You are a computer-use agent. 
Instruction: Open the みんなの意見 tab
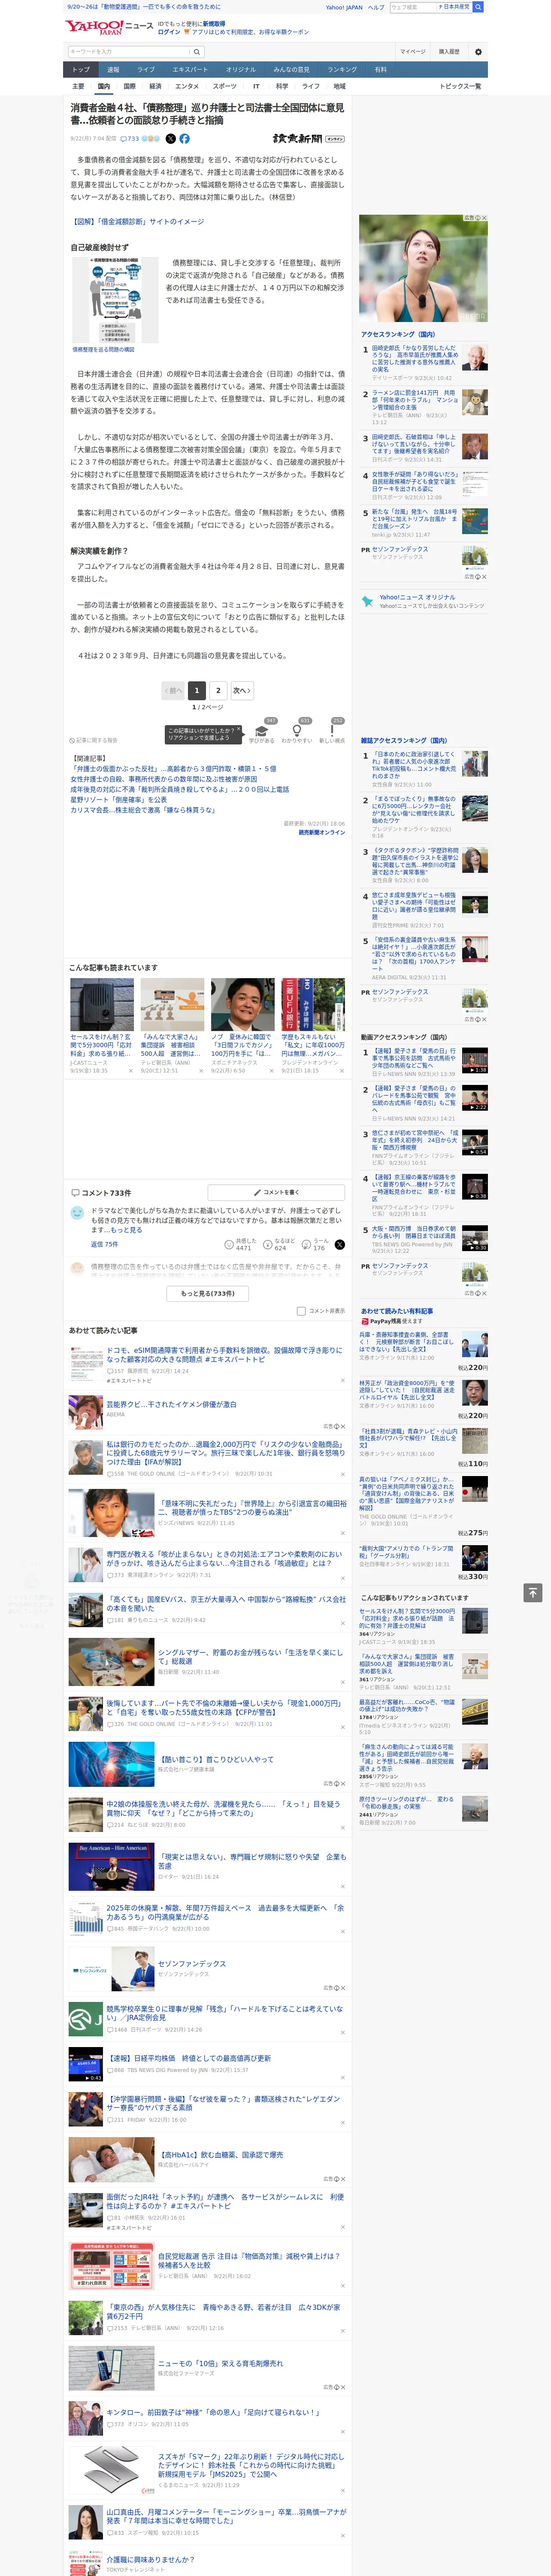coord(292,70)
